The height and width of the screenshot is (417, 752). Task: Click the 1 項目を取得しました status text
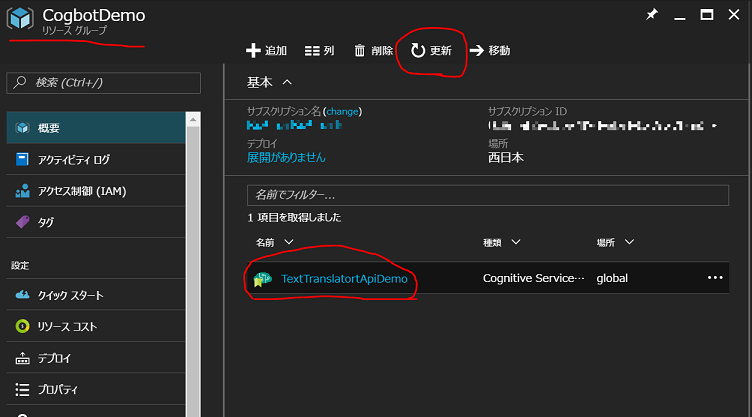tap(294, 217)
